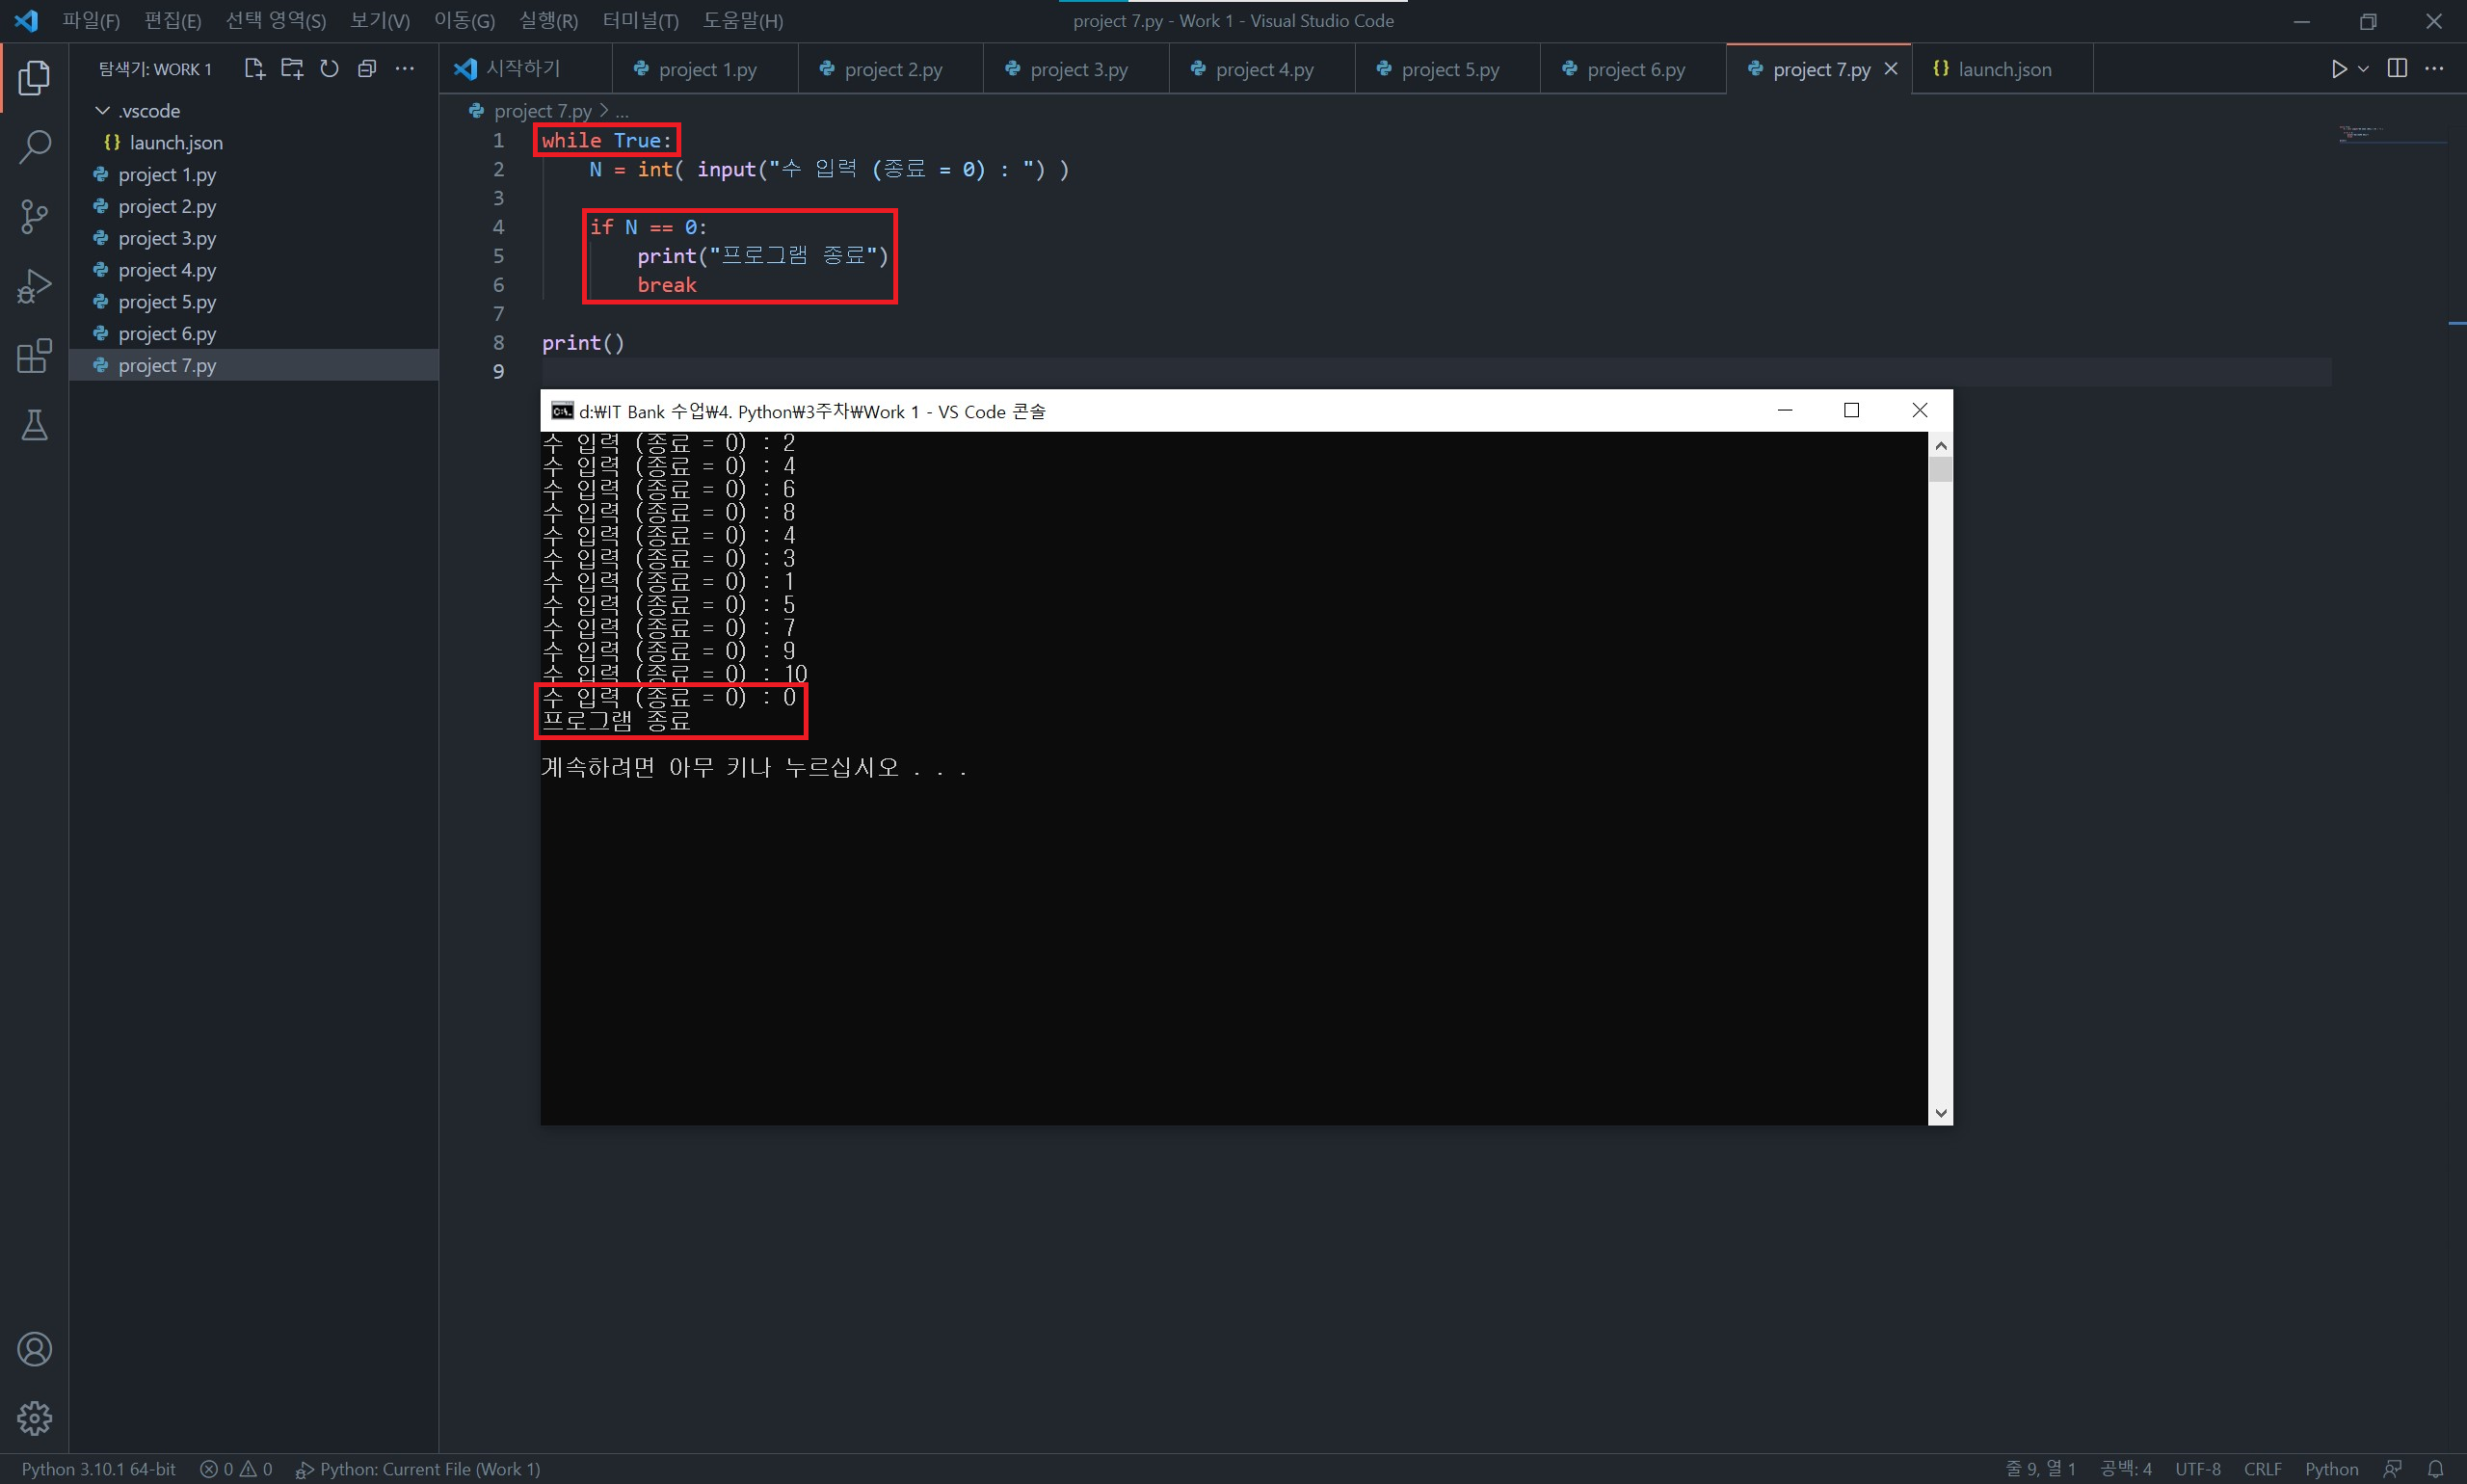Open Manage gear settings icon
The height and width of the screenshot is (1484, 2467).
coord(34,1418)
